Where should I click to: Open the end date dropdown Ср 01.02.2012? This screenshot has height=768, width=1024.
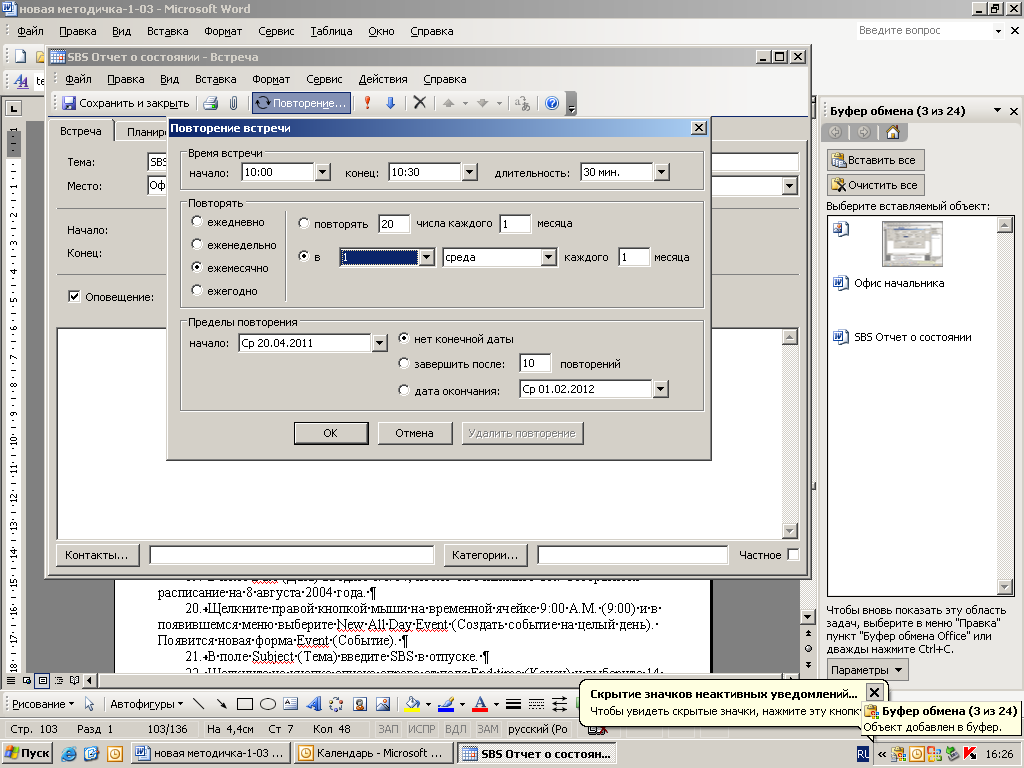[x=661, y=389]
